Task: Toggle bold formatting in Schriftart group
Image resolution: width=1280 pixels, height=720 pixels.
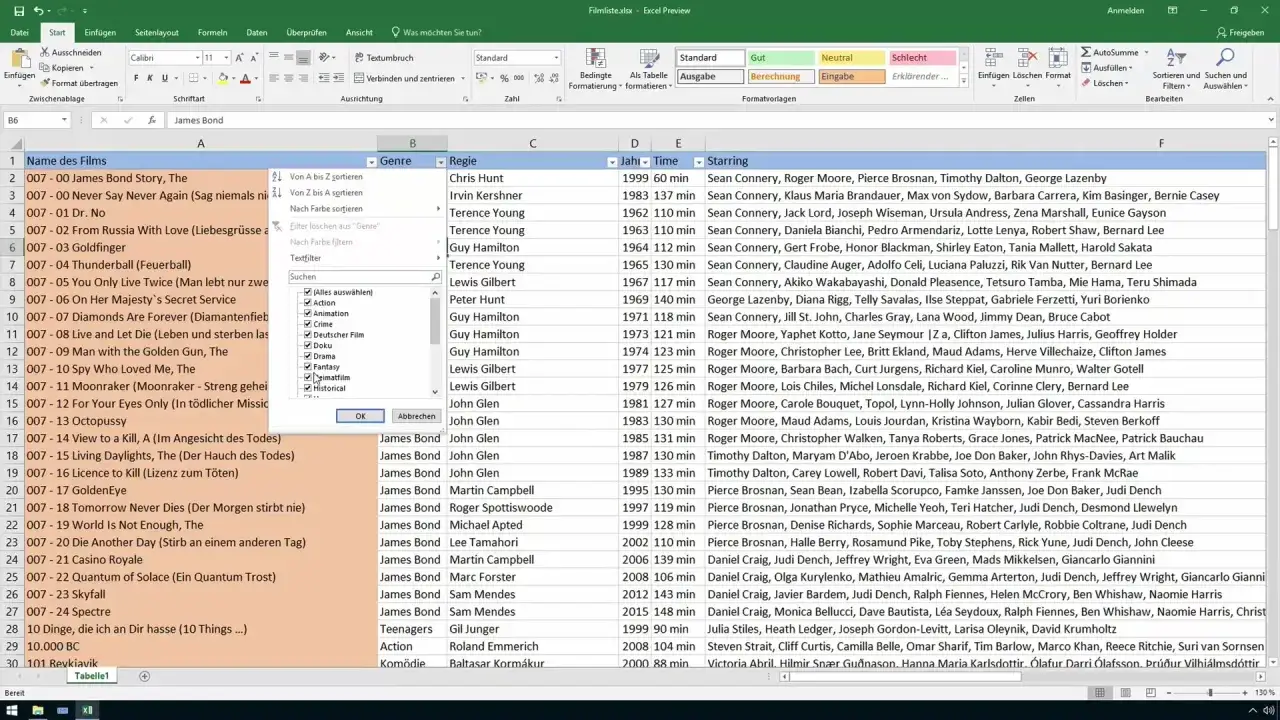Action: pos(136,78)
